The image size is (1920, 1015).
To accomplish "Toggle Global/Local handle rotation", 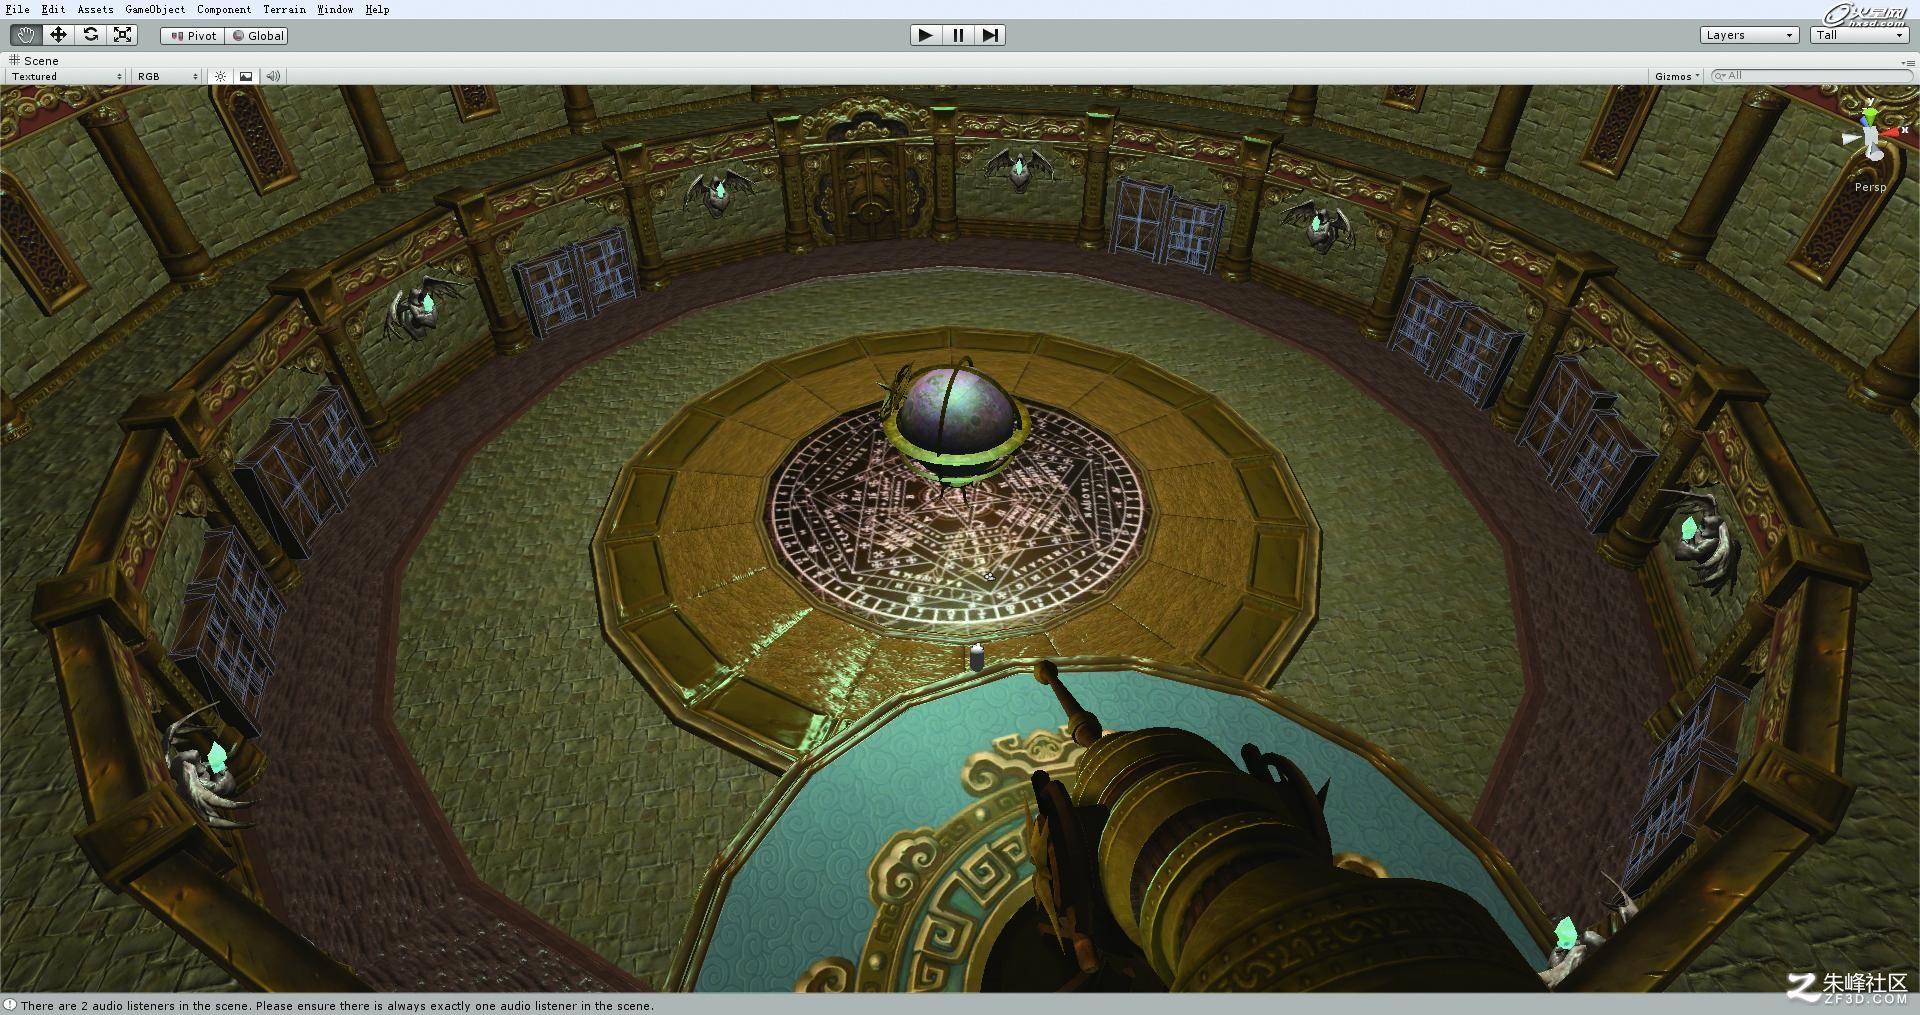I will 257,35.
